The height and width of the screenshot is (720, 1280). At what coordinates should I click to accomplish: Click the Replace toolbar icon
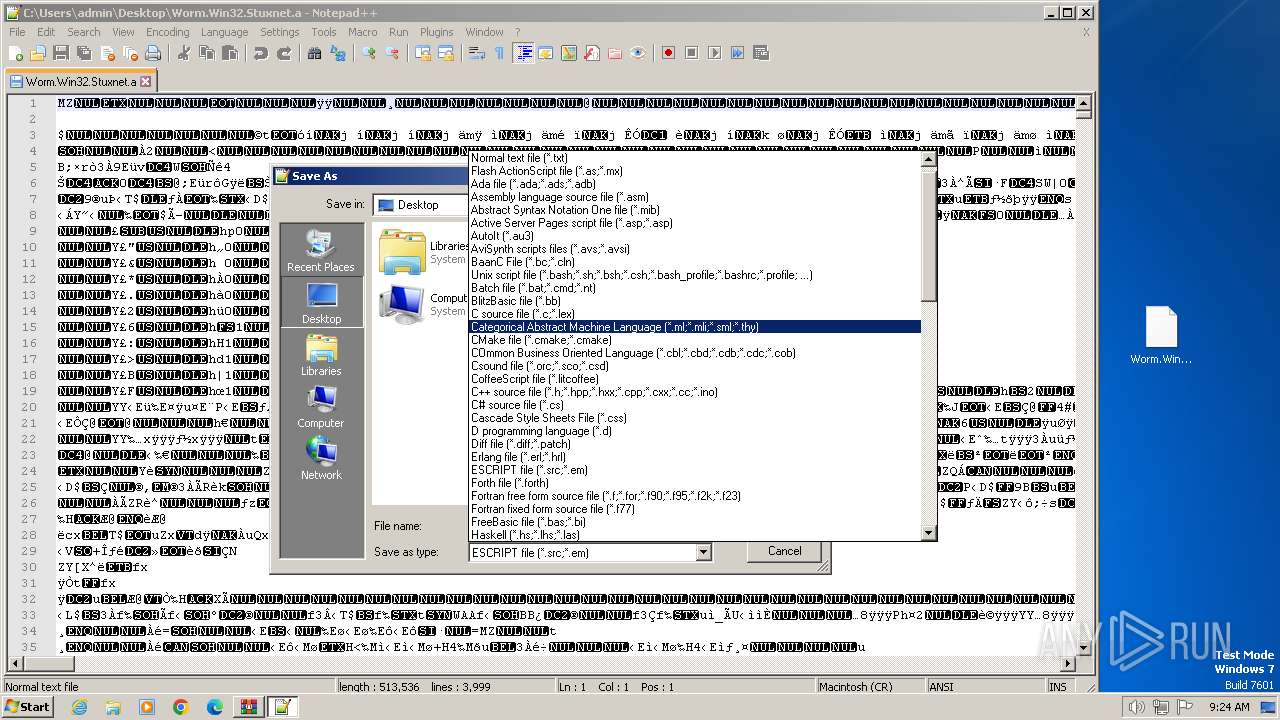(x=338, y=53)
